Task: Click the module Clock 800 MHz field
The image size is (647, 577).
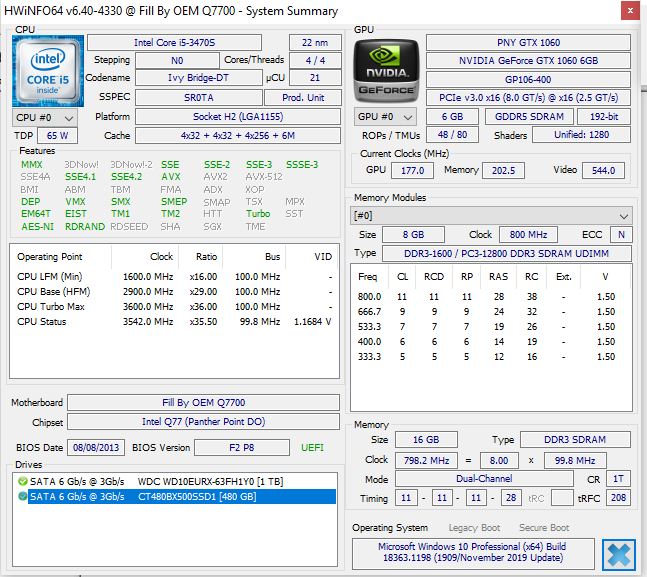Action: (x=528, y=234)
